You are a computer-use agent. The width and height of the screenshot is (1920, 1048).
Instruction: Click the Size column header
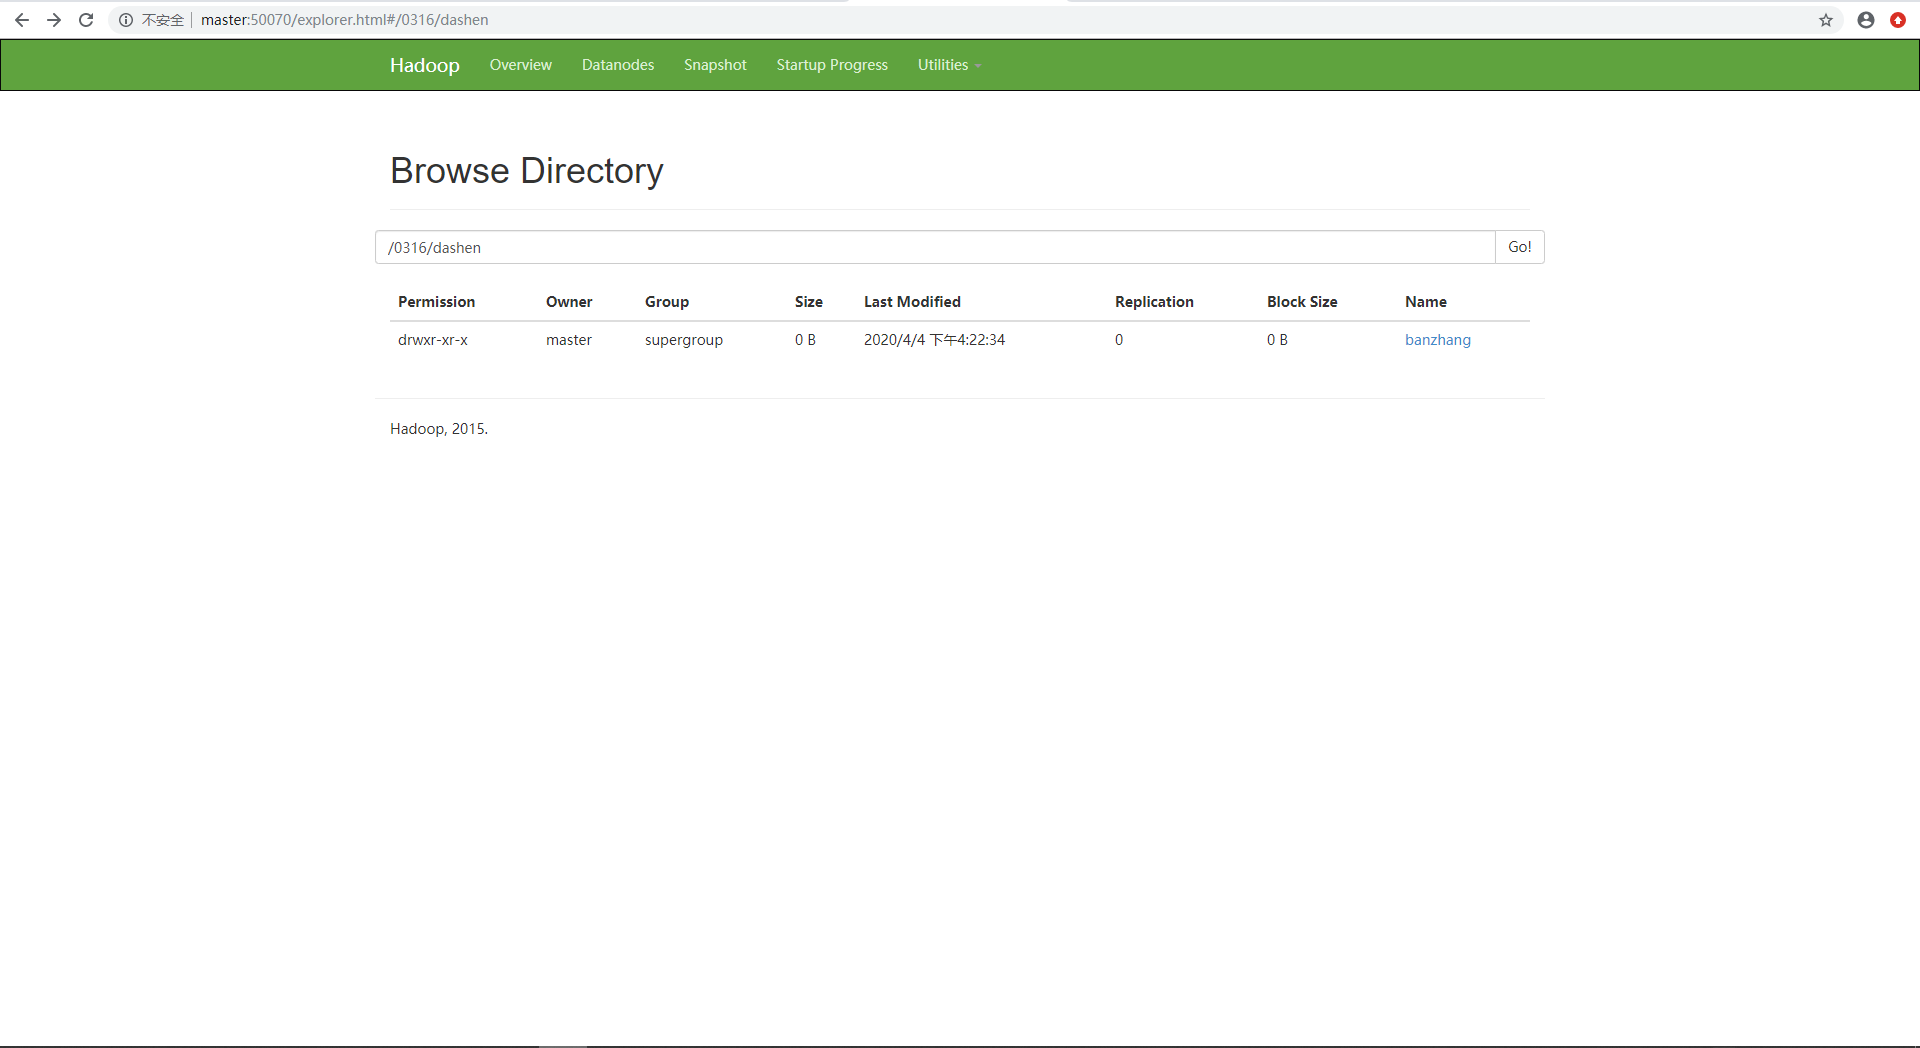[809, 302]
